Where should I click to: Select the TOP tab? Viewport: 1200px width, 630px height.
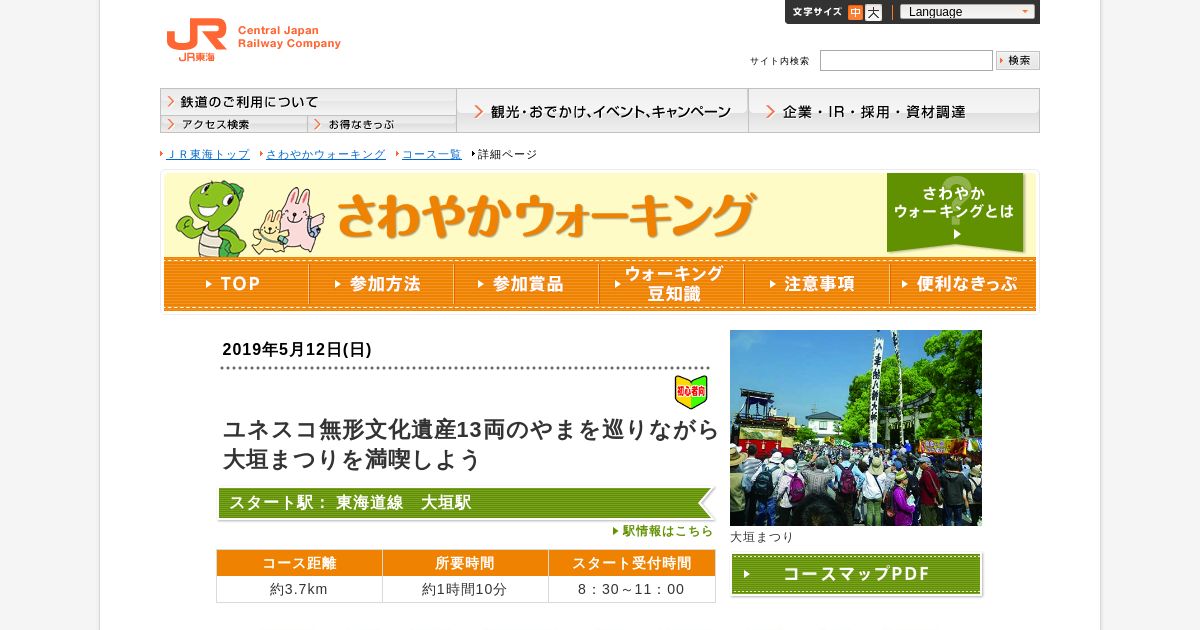pyautogui.click(x=236, y=284)
